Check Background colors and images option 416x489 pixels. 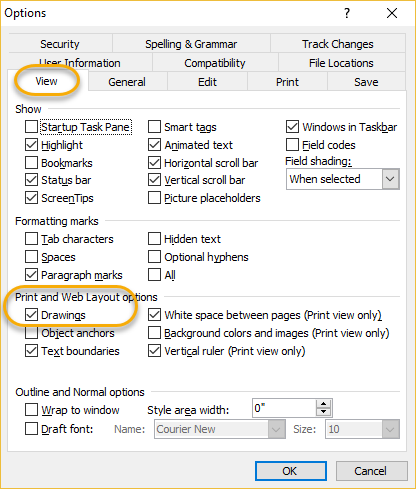tap(154, 333)
